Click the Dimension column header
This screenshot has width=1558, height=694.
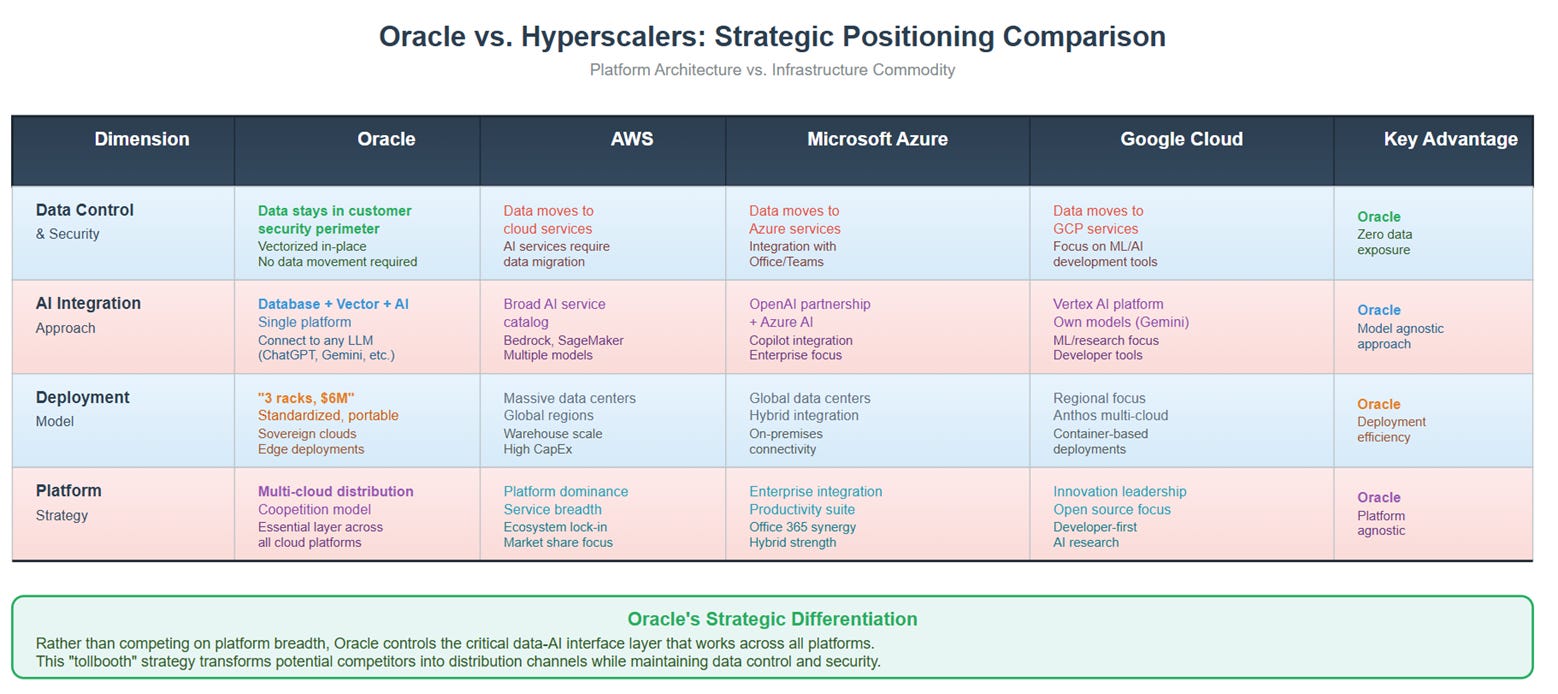[142, 139]
